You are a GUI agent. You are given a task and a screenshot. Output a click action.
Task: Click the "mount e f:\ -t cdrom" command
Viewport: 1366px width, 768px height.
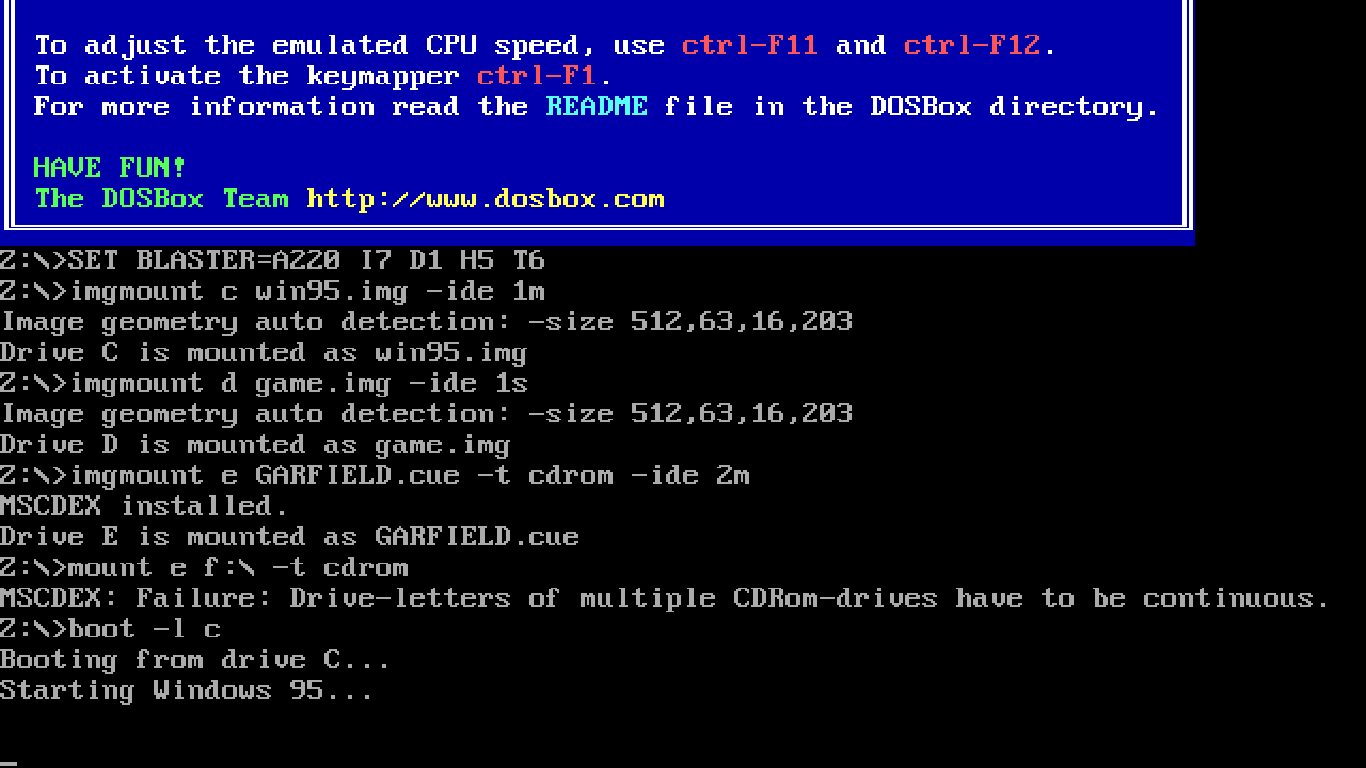[x=238, y=567]
